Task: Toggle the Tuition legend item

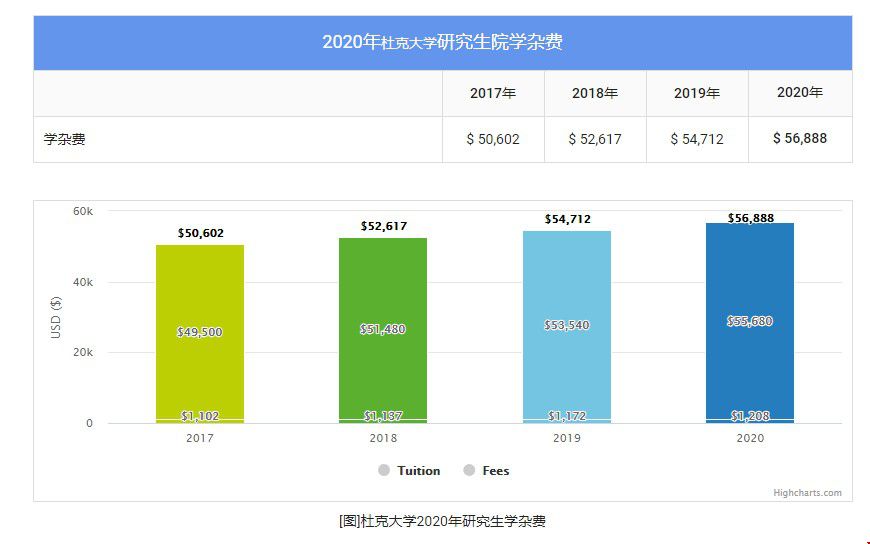Action: tap(409, 471)
